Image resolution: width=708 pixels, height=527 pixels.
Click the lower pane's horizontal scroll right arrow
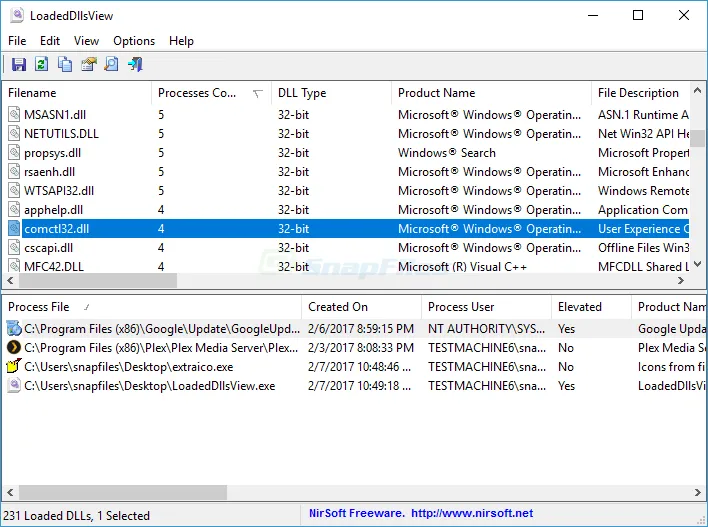[698, 492]
